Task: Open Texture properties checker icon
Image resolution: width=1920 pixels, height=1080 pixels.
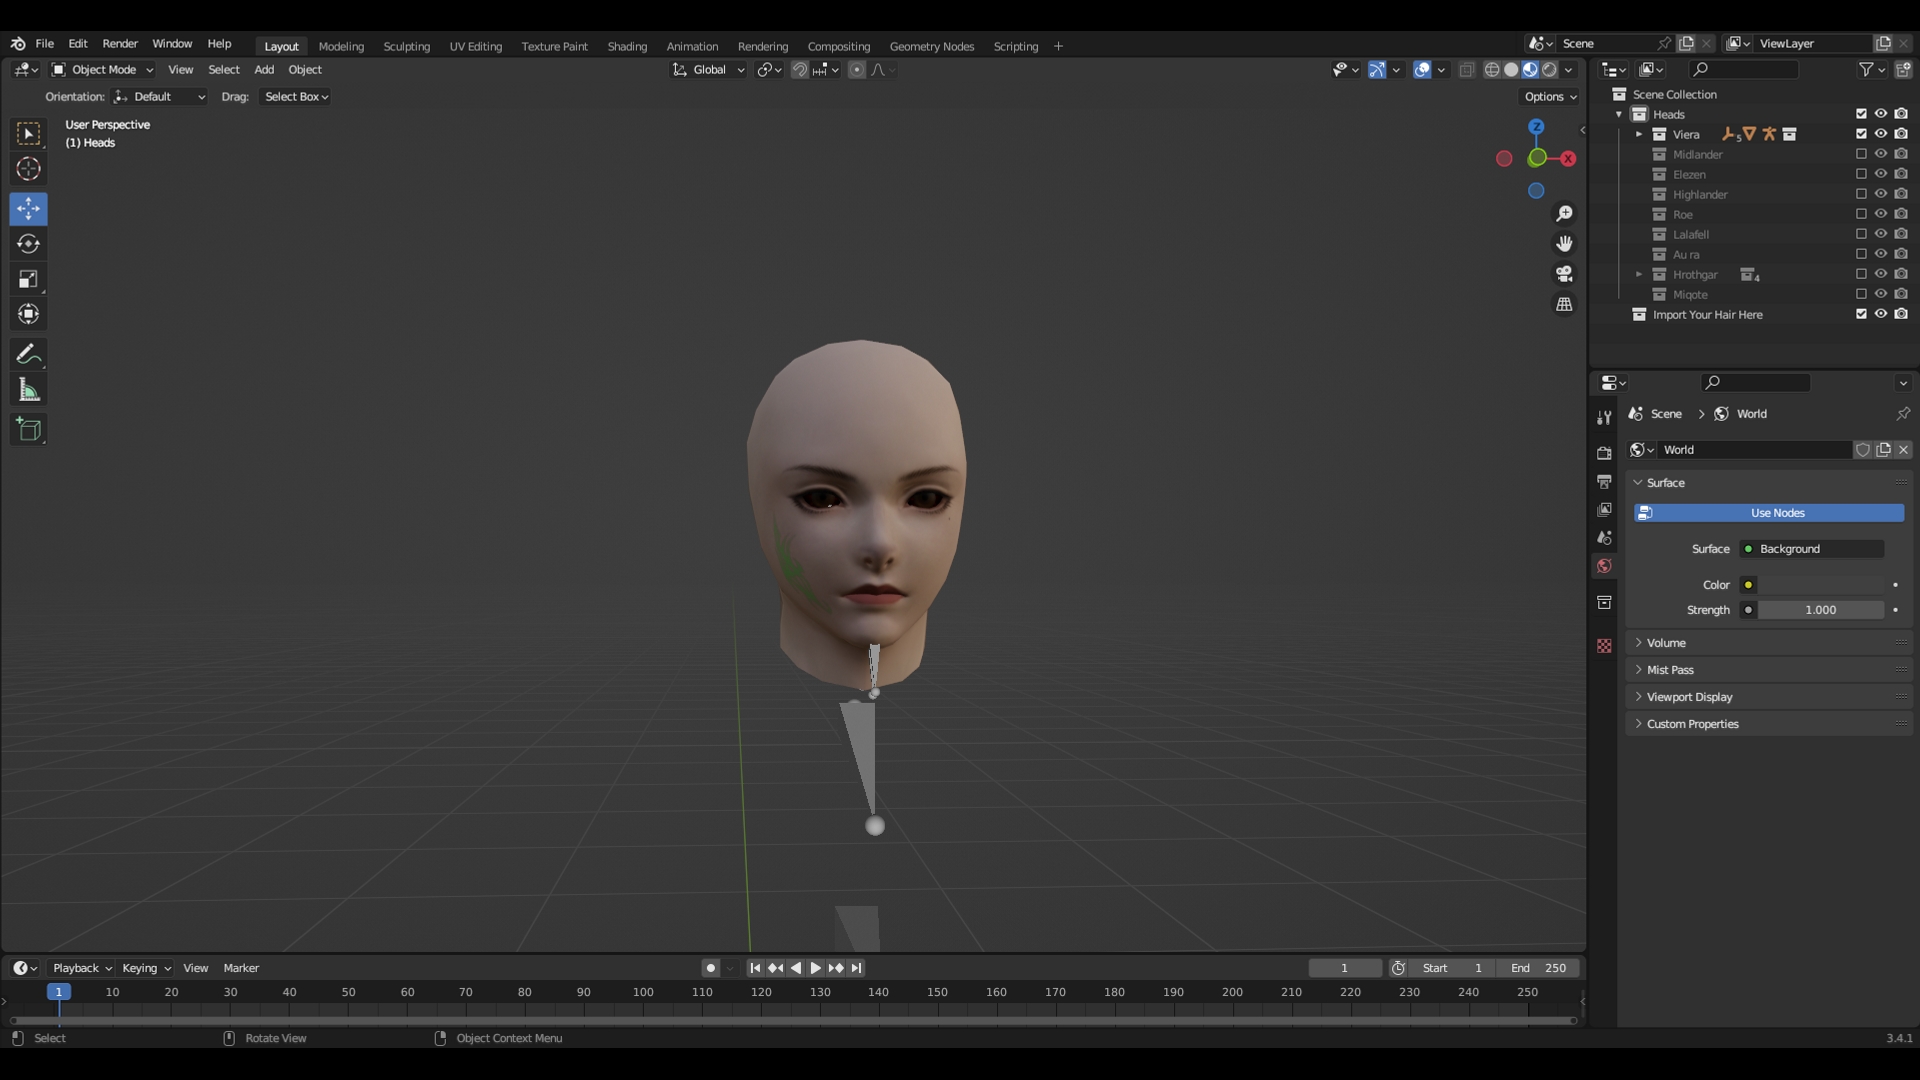Action: [1604, 646]
